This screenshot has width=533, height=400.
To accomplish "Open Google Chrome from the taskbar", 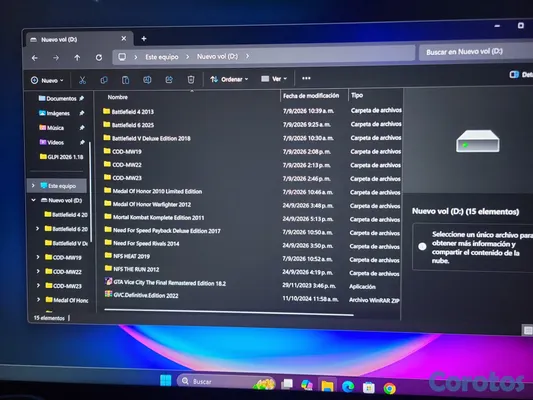I will pos(390,388).
